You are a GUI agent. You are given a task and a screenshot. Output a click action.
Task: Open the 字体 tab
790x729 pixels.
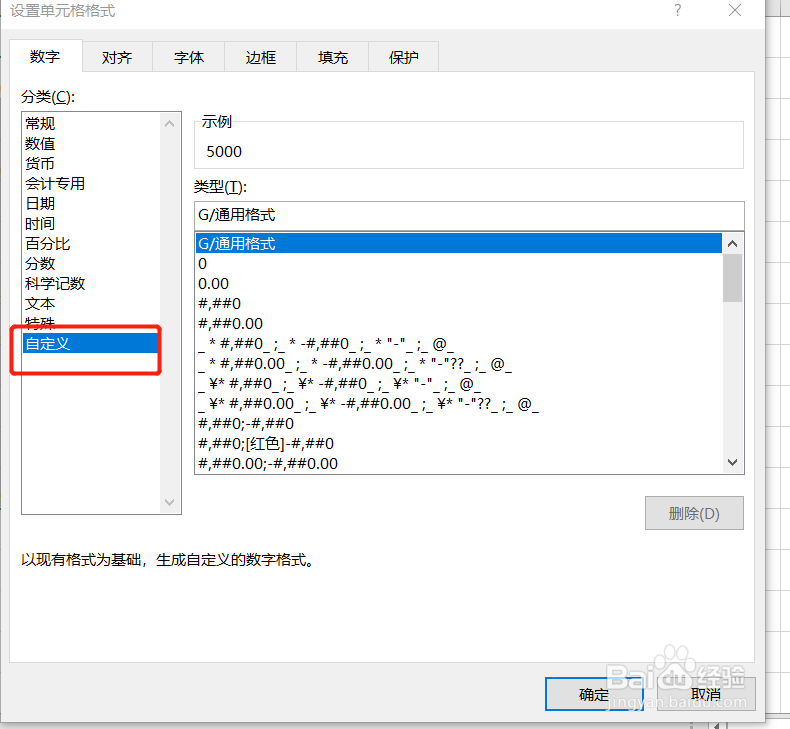point(189,57)
